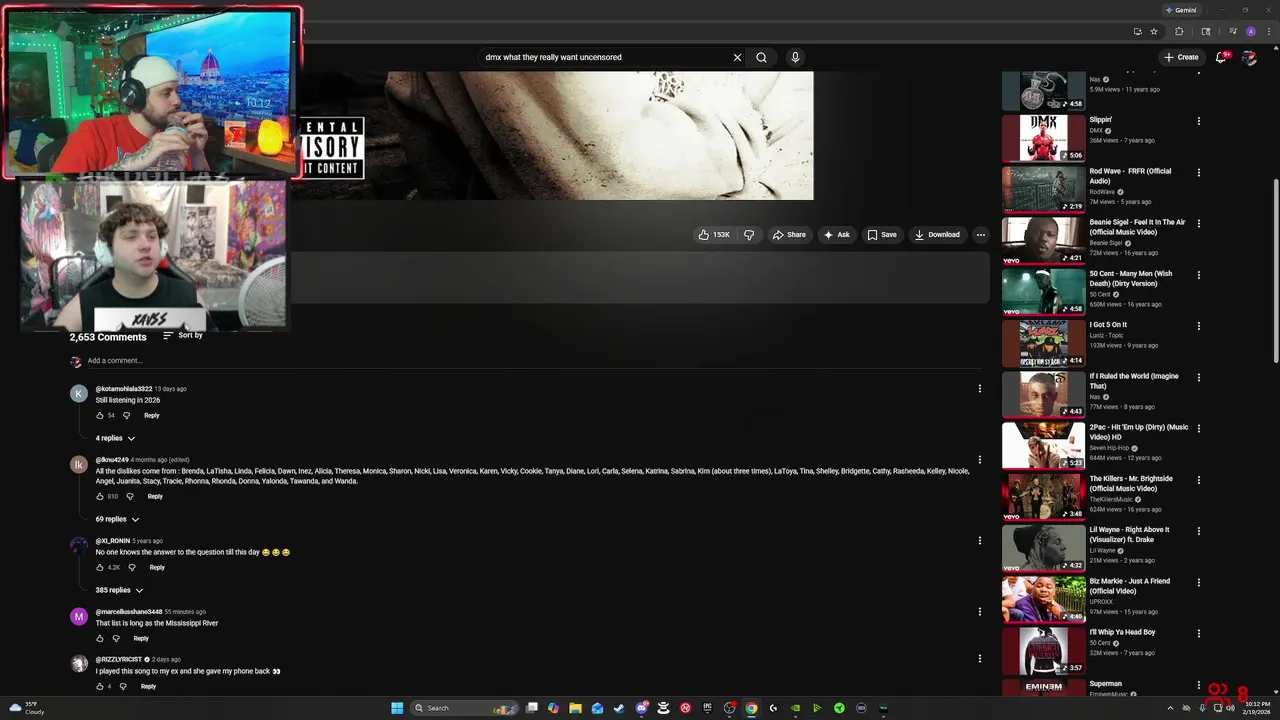Open @RIZZLYRICIST channel name
Viewport: 1280px width, 720px height.
pos(119,659)
